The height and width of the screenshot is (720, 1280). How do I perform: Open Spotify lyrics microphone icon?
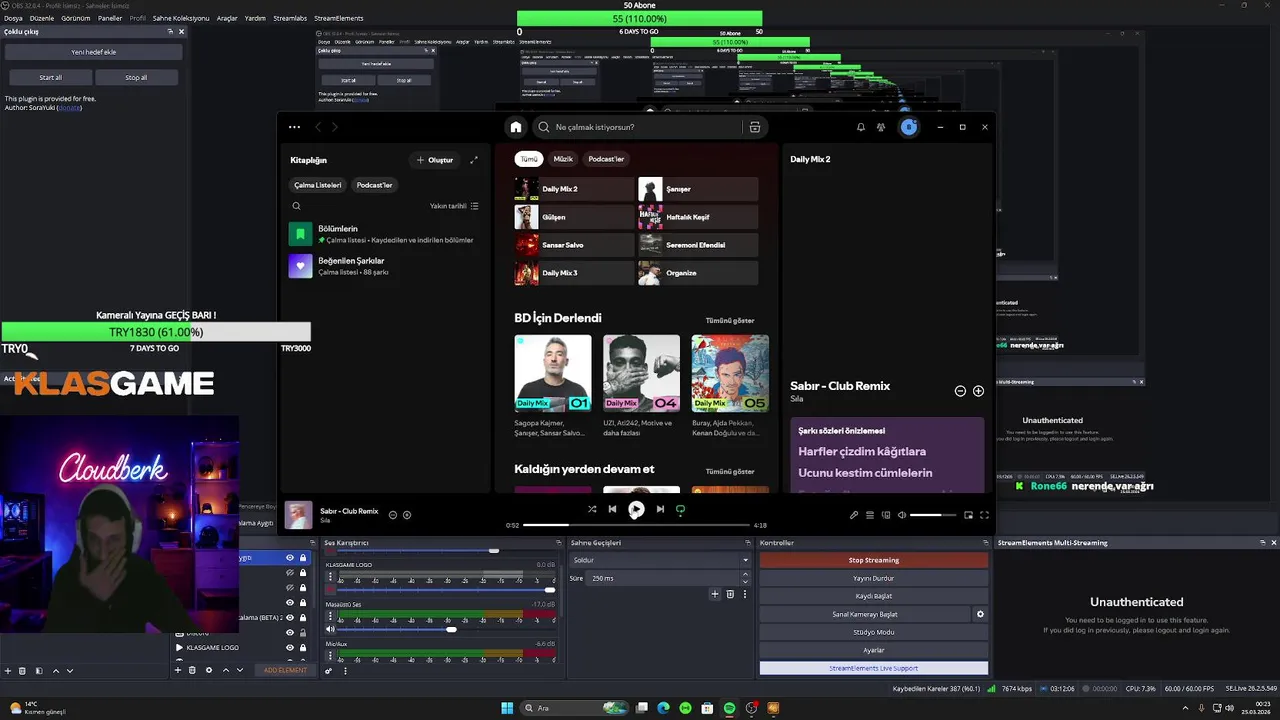(x=854, y=515)
